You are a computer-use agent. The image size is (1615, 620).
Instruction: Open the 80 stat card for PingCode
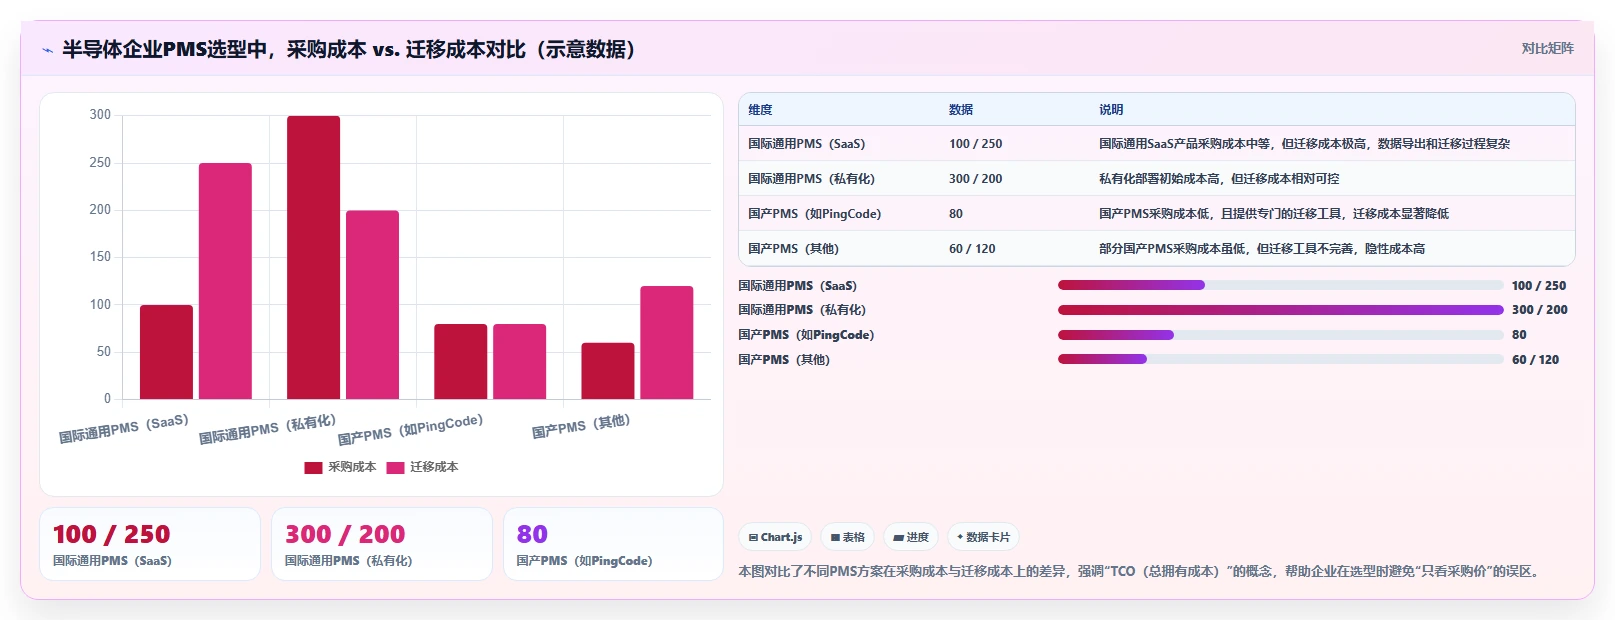pyautogui.click(x=613, y=544)
